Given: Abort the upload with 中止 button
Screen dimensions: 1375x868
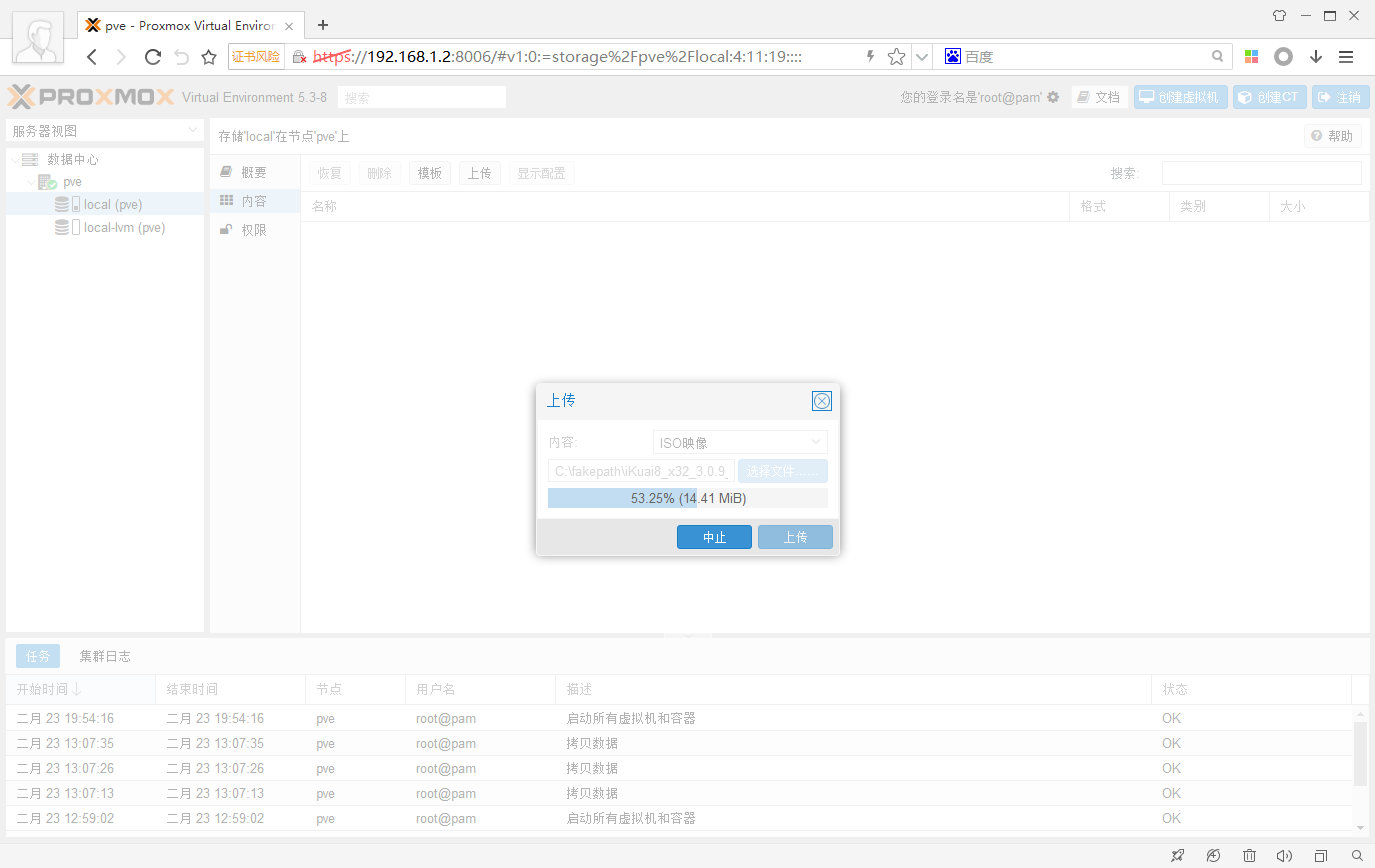Looking at the screenshot, I should [714, 537].
